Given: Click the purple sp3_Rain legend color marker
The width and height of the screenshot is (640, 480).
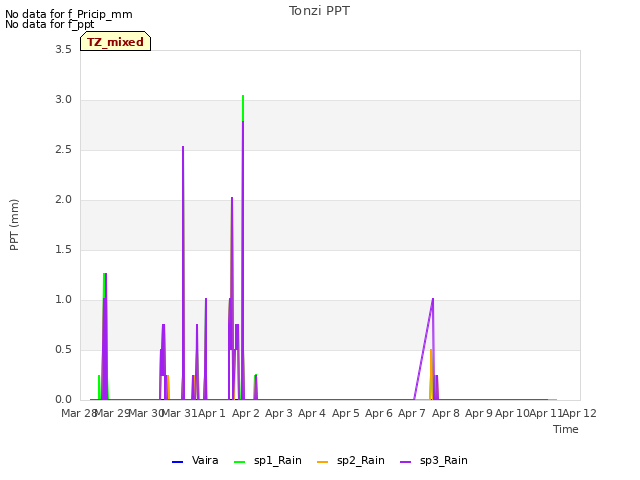Looking at the screenshot, I should click(x=405, y=462).
